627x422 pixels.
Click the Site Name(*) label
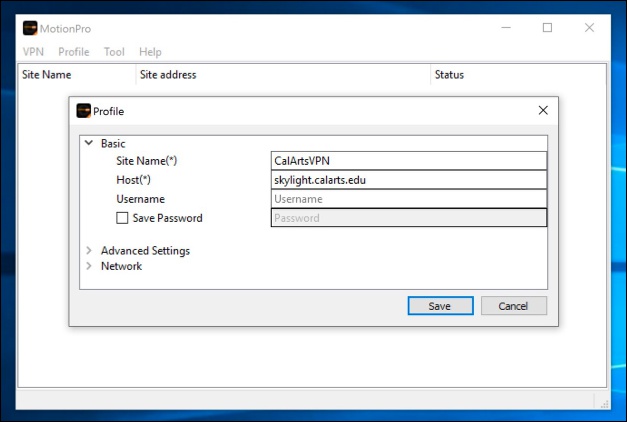tap(146, 161)
